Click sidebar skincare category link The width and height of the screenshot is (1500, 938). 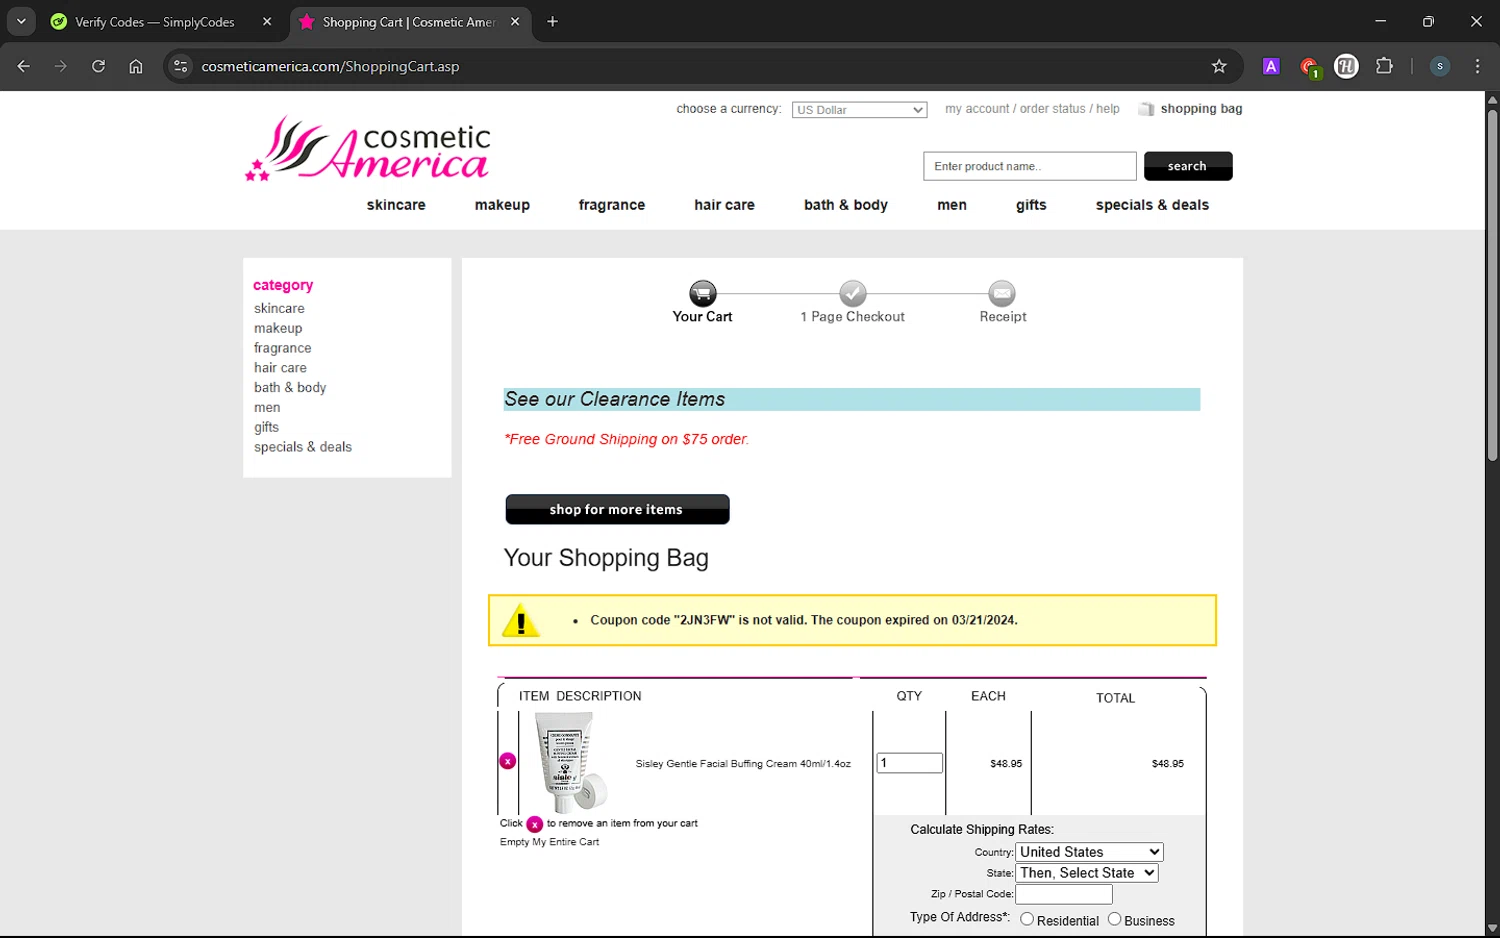279,309
